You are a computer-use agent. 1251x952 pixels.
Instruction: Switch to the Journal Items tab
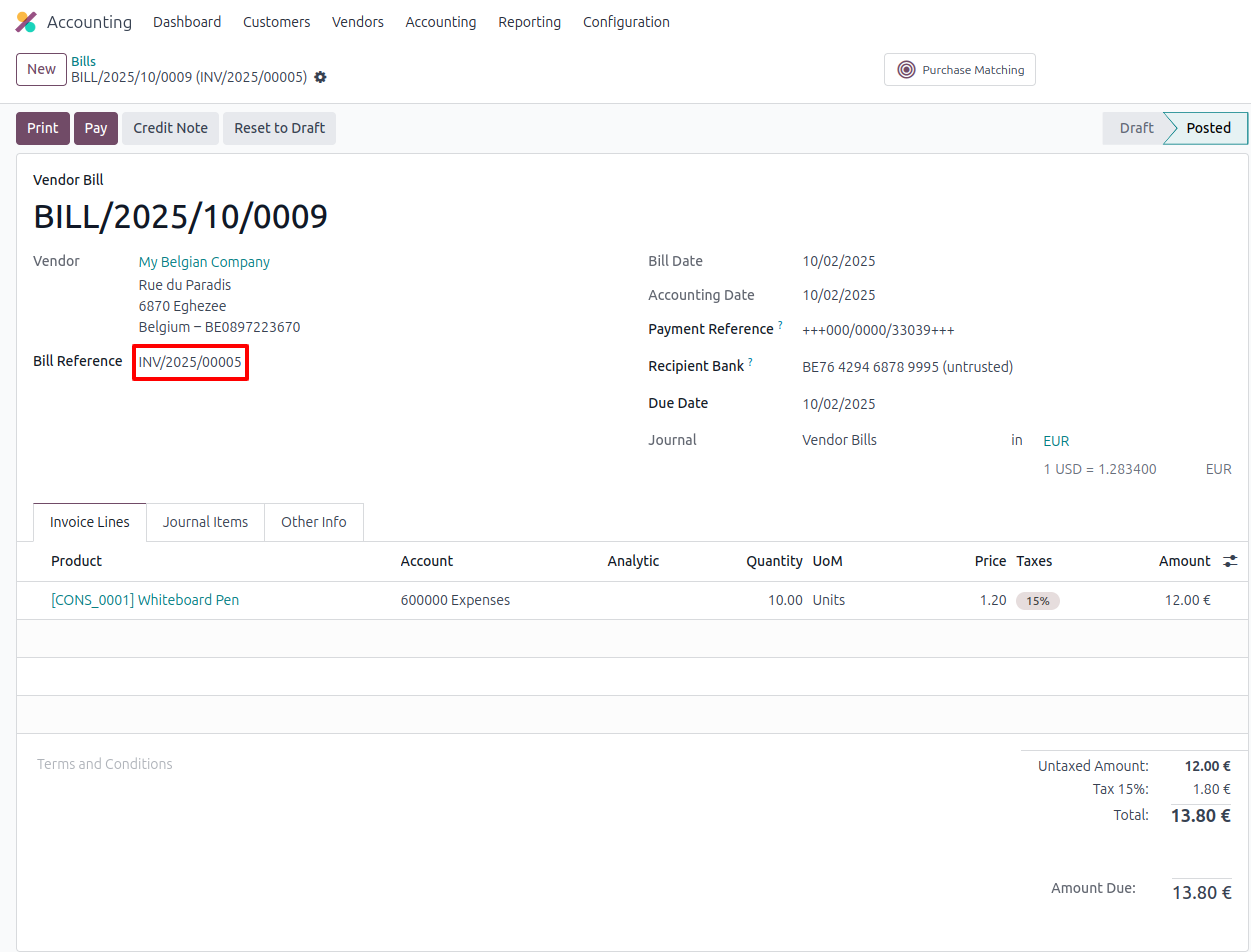(206, 522)
